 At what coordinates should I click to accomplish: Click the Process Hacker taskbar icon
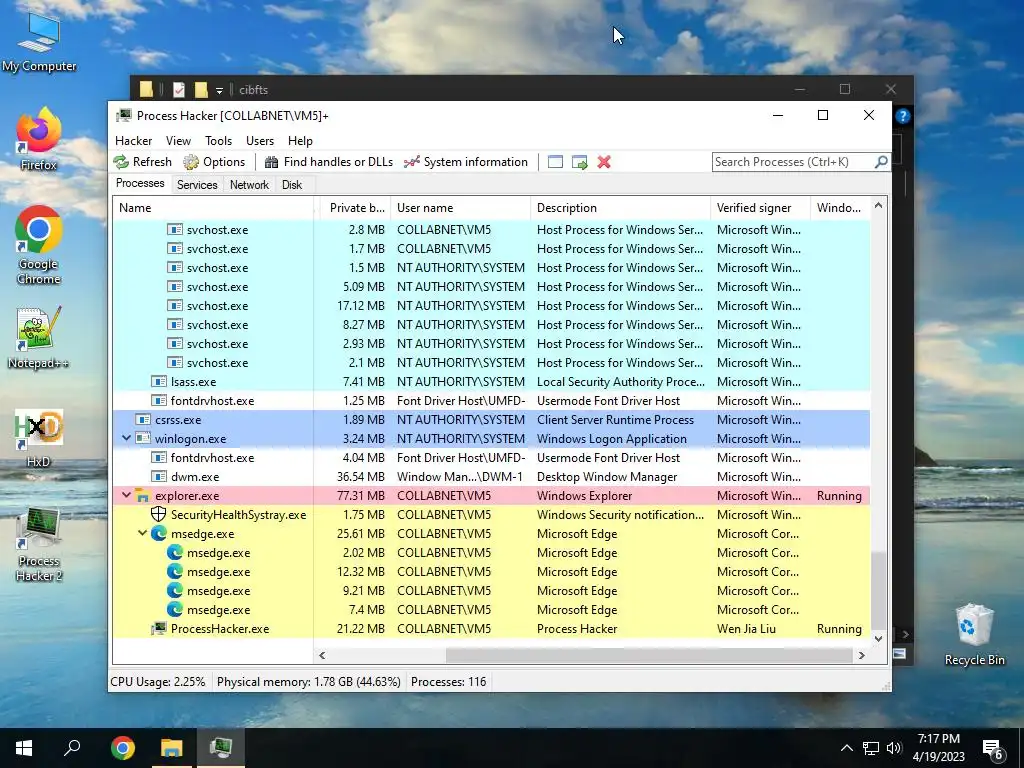pyautogui.click(x=221, y=748)
